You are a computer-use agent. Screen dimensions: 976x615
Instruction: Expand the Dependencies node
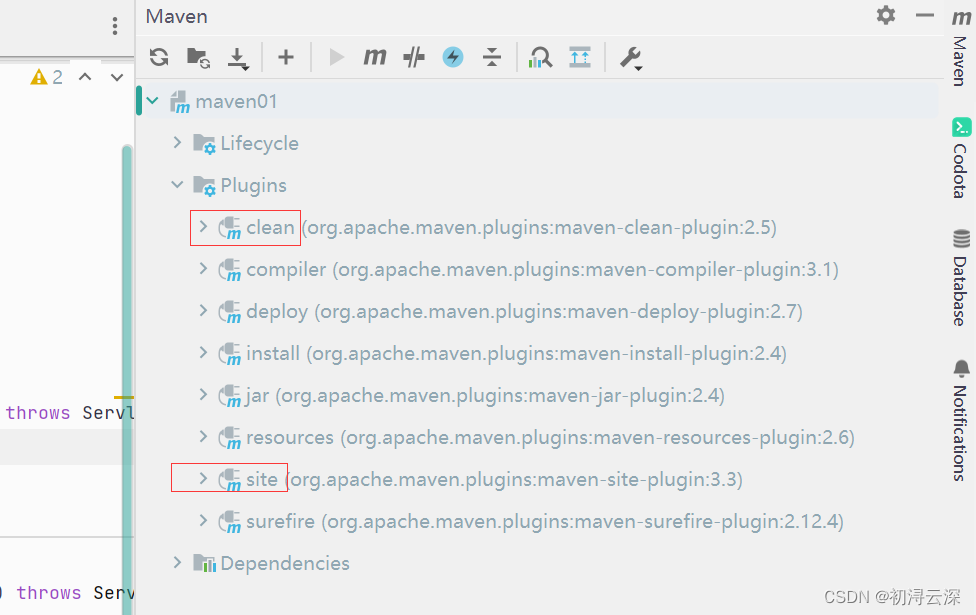(177, 563)
